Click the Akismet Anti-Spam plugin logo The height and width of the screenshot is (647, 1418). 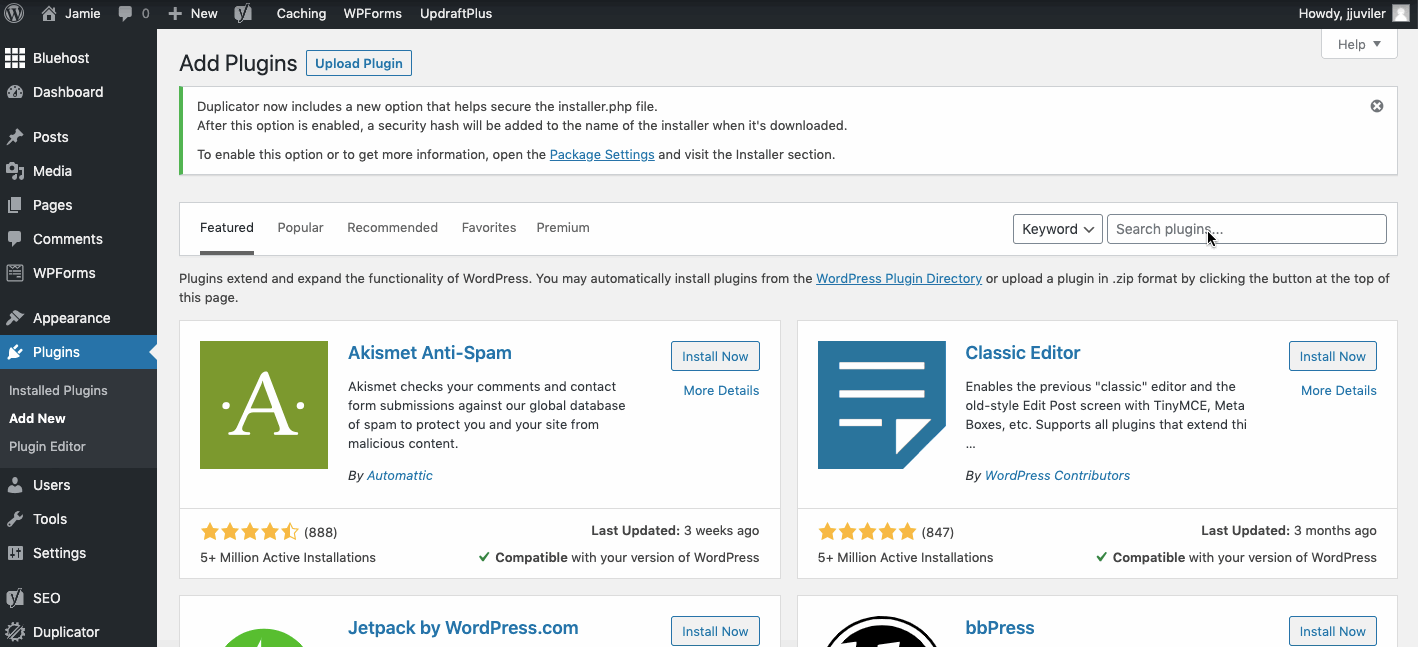[263, 405]
